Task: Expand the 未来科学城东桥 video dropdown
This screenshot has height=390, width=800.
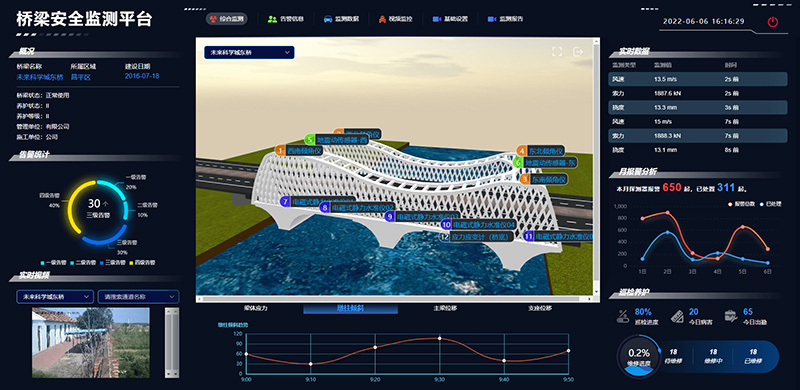Action: (55, 297)
